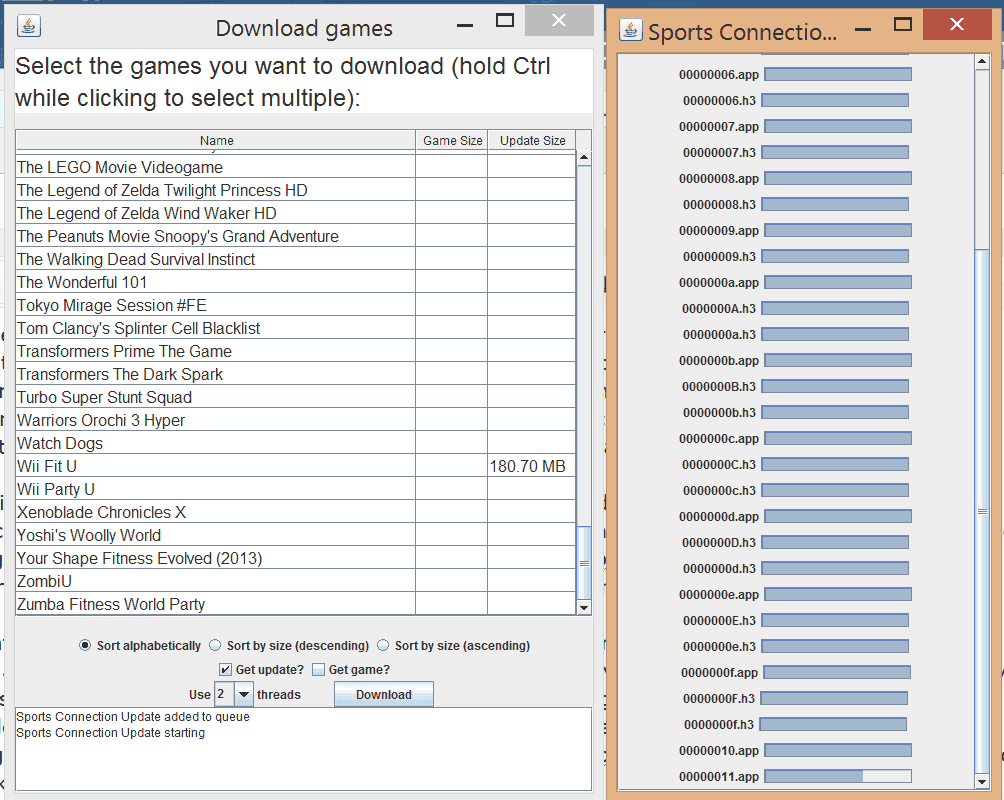Screen dimensions: 1004x800
Task: Select Sort by size (ascending) option
Action: (x=383, y=645)
